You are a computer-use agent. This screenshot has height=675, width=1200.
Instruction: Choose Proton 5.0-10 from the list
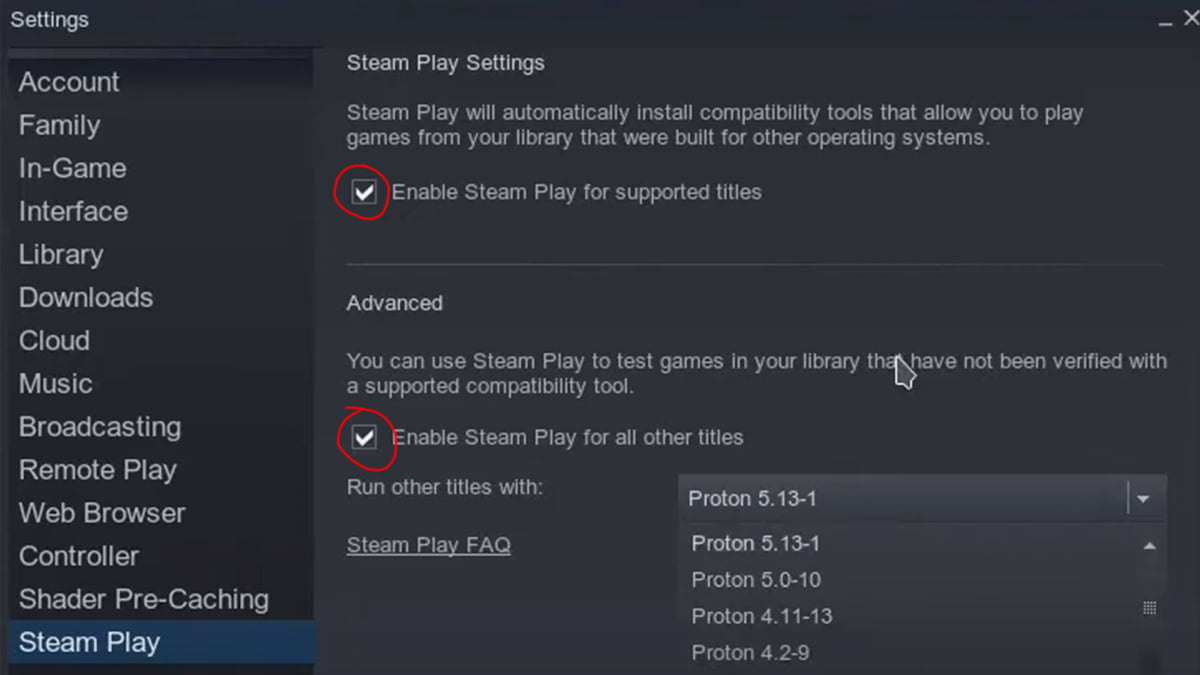756,580
